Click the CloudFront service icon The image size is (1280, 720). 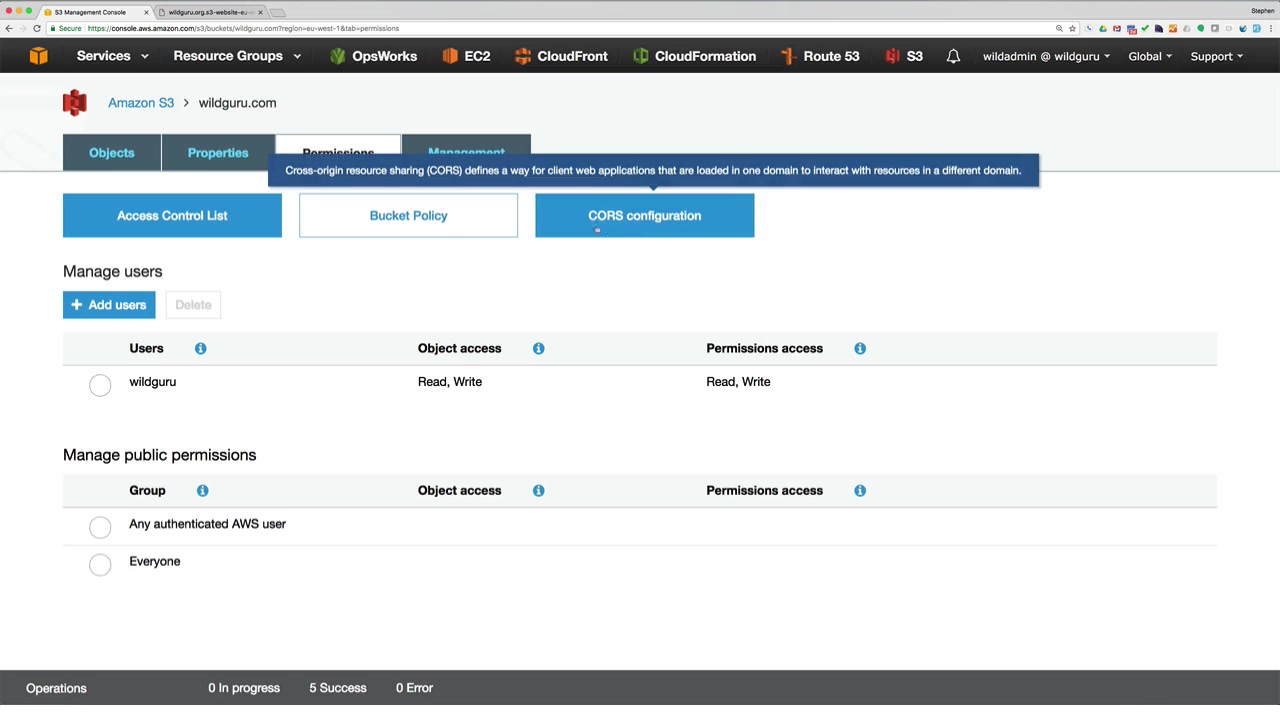[x=523, y=56]
